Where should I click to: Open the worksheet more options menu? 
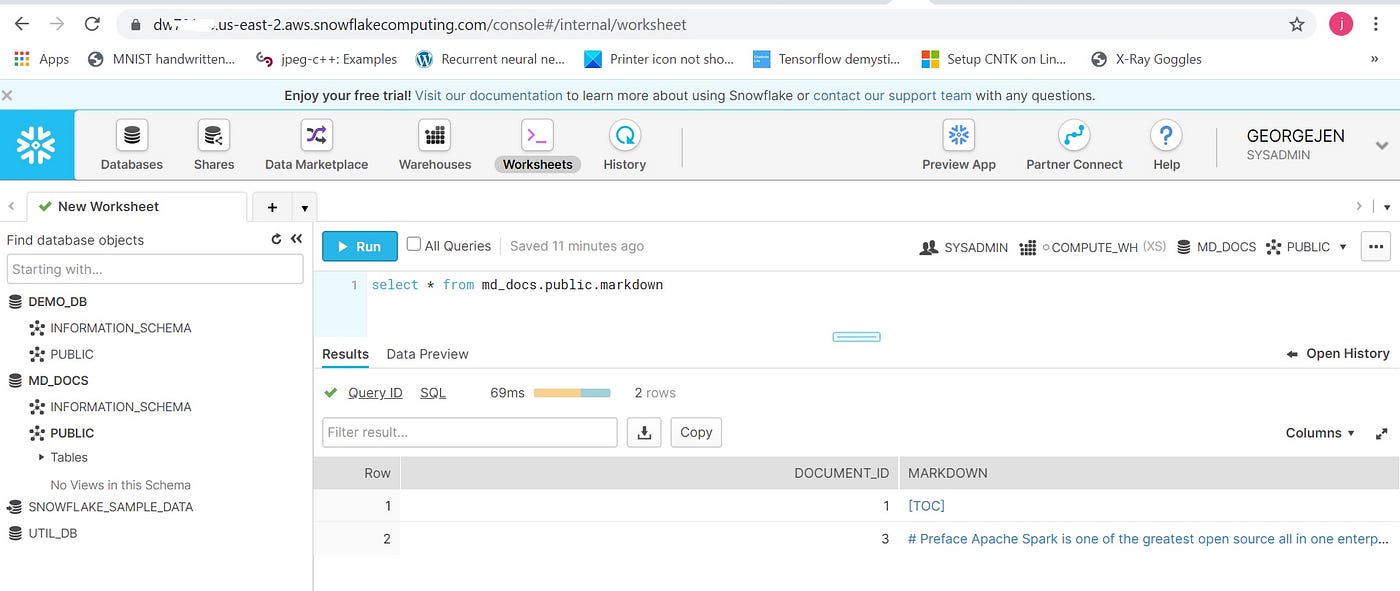pyautogui.click(x=1376, y=246)
